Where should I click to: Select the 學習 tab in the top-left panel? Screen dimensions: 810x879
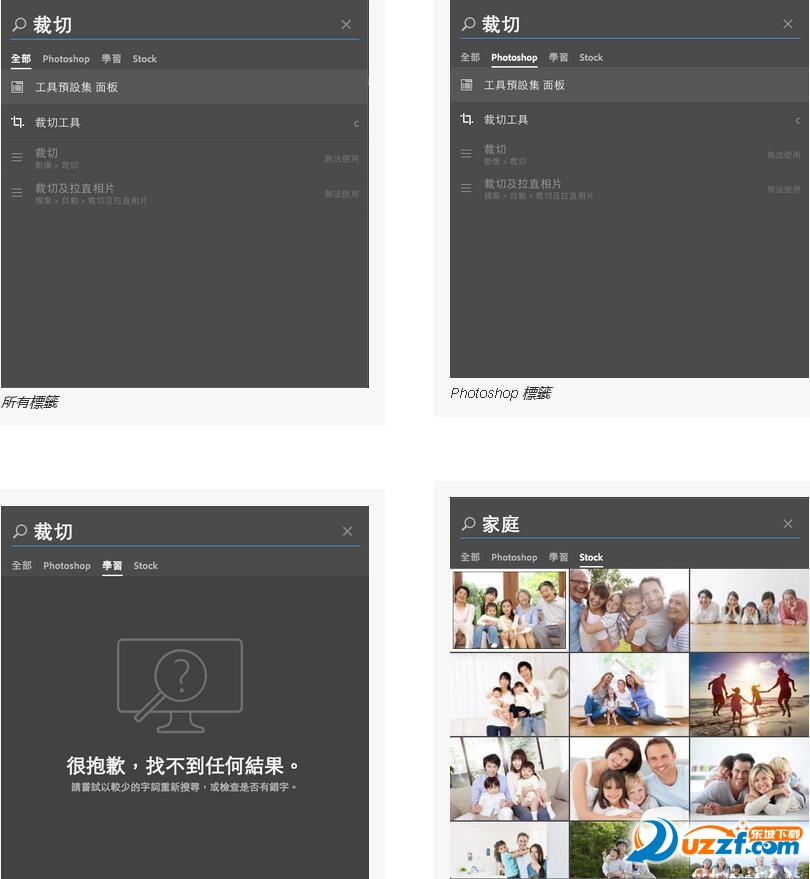(x=111, y=59)
